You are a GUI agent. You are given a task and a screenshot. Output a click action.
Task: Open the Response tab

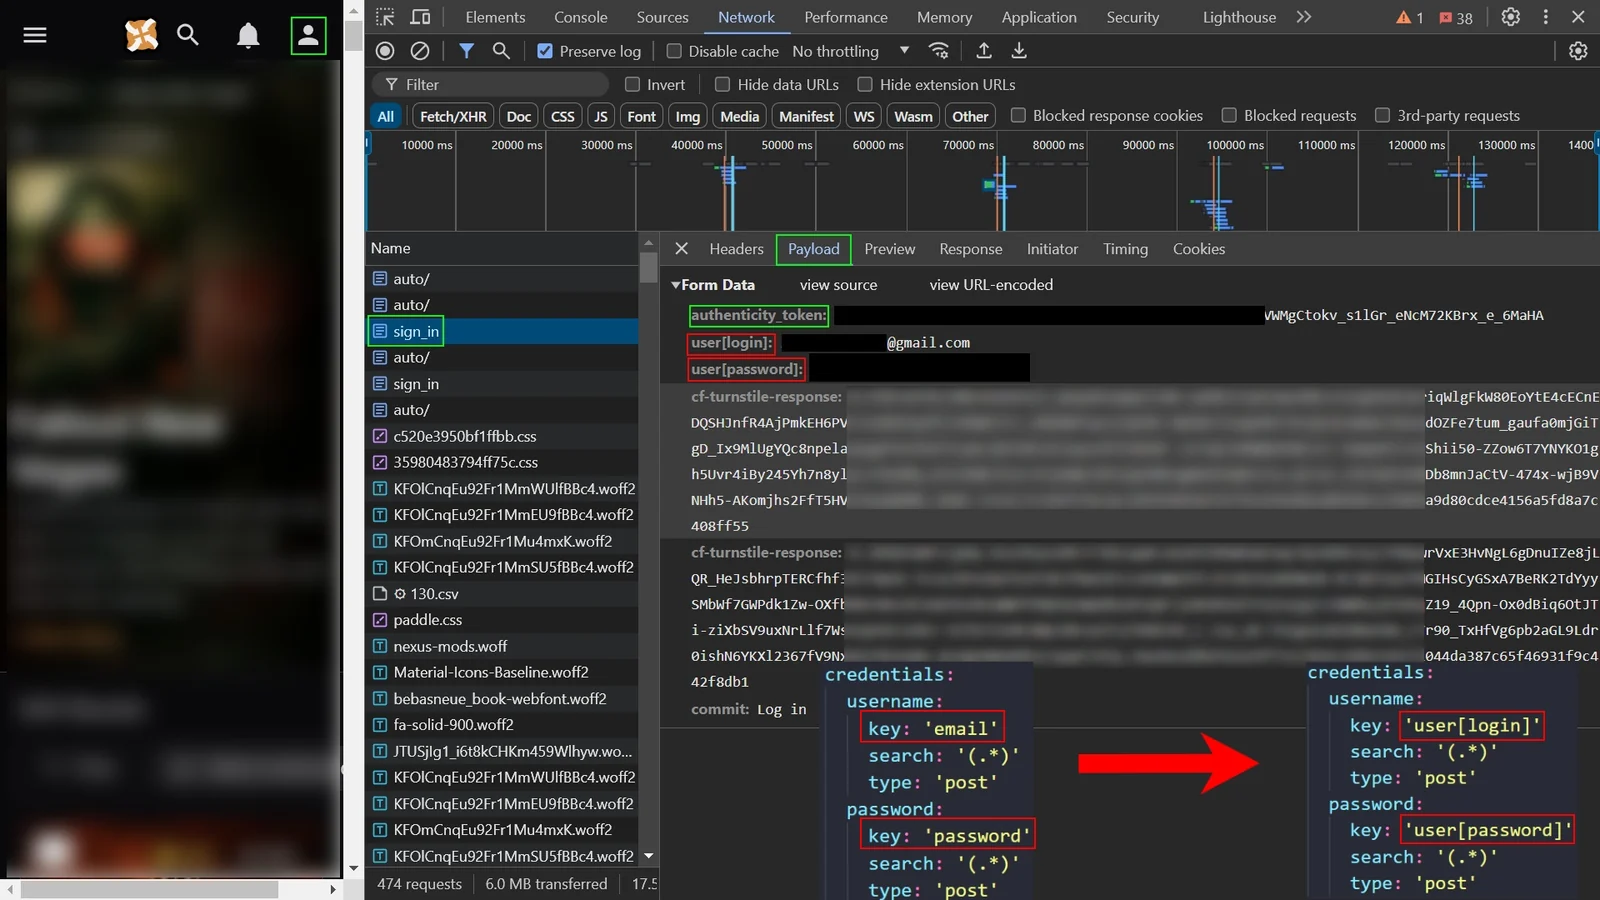click(x=970, y=249)
